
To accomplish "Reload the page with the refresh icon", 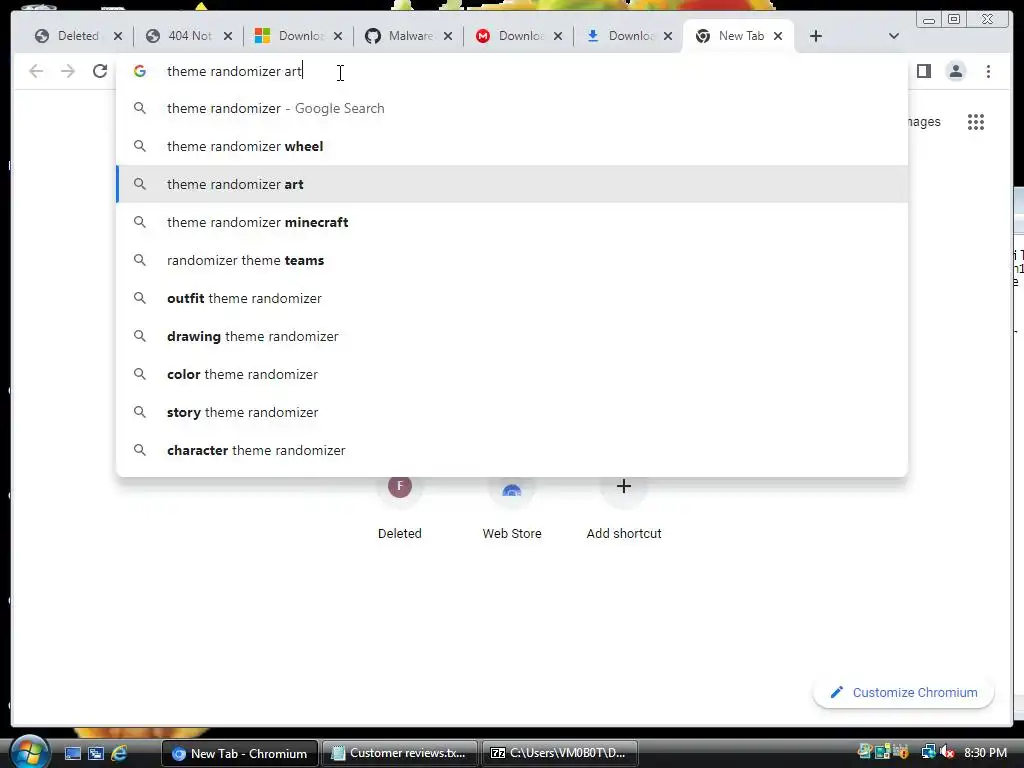I will pos(100,71).
